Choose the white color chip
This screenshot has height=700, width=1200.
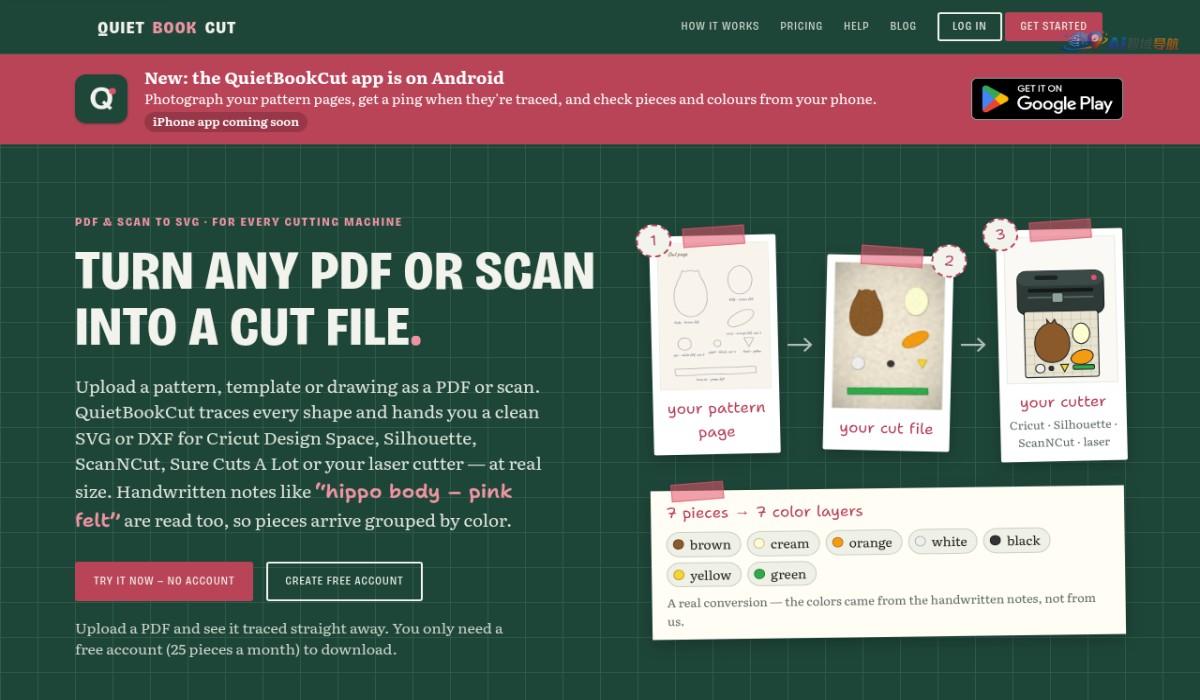tap(943, 541)
